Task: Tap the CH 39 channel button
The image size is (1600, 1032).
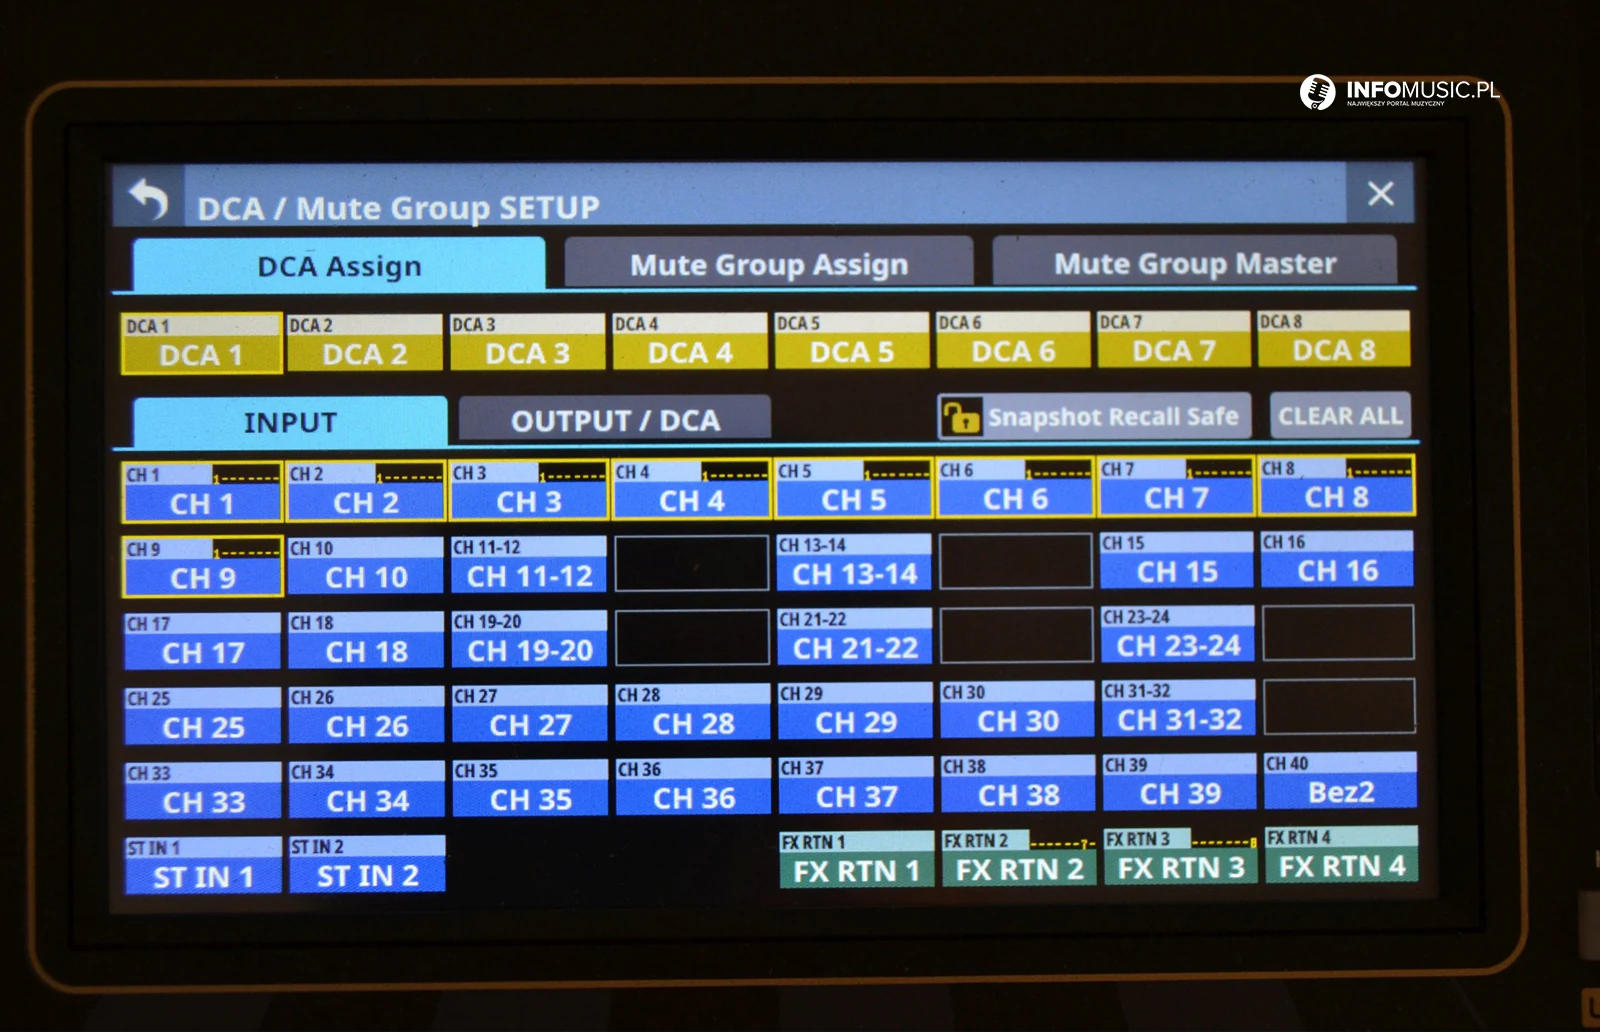Action: (1180, 783)
